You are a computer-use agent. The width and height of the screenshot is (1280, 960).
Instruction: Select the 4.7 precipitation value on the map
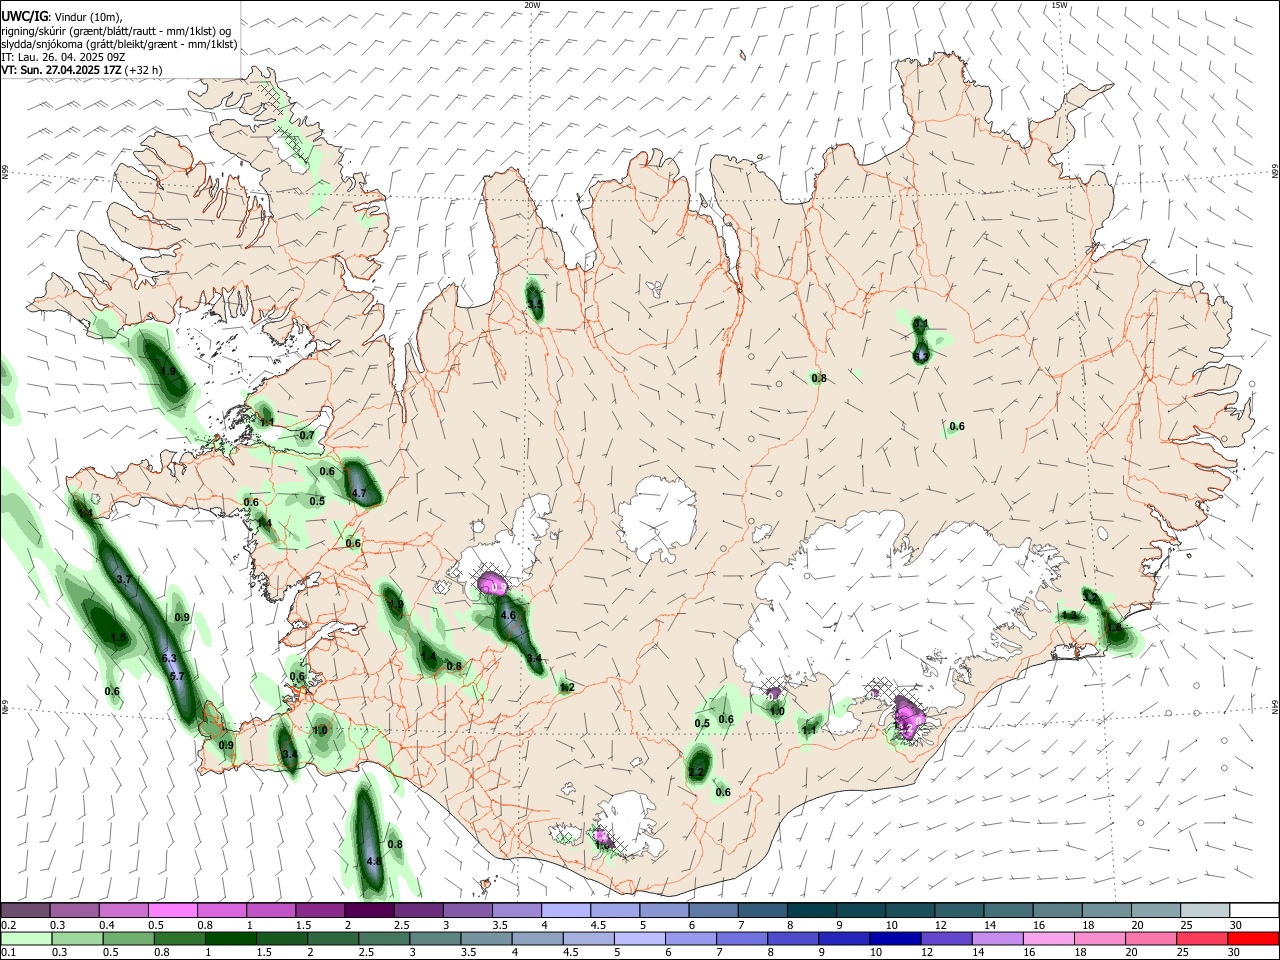[359, 493]
